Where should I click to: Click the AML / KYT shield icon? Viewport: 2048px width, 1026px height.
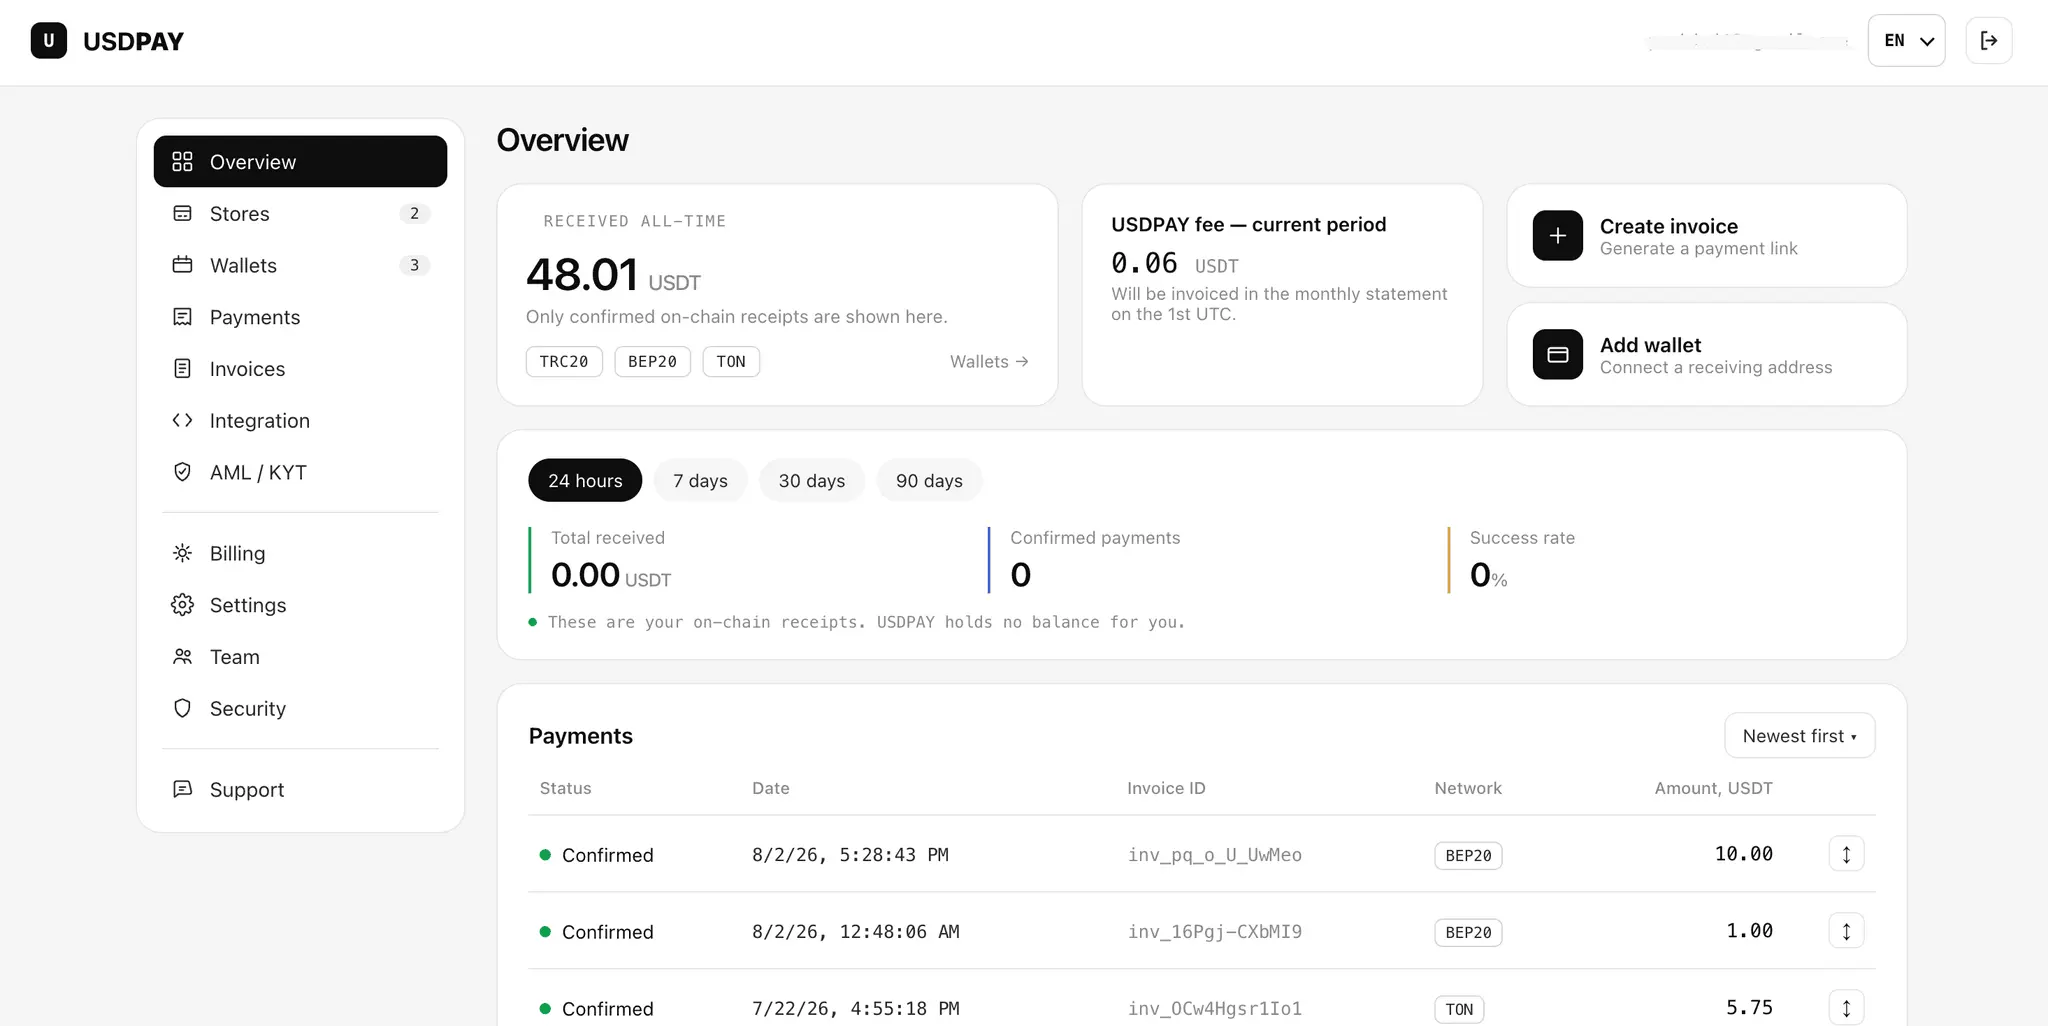pos(182,472)
